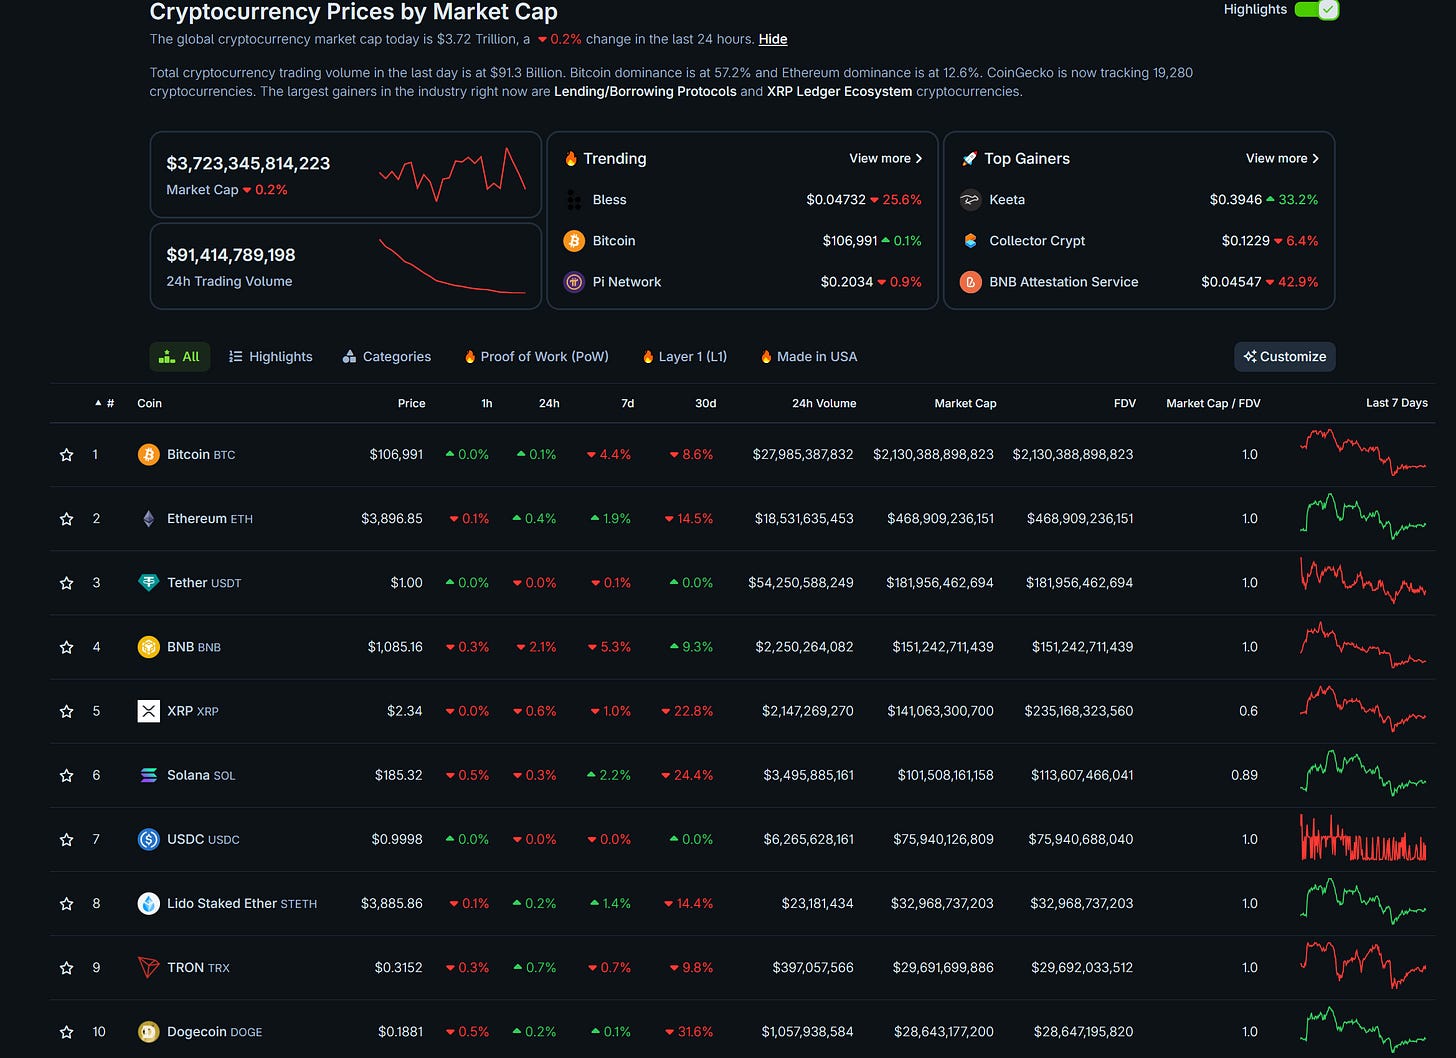Click the Bitcoin icon in Trending

pos(574,241)
